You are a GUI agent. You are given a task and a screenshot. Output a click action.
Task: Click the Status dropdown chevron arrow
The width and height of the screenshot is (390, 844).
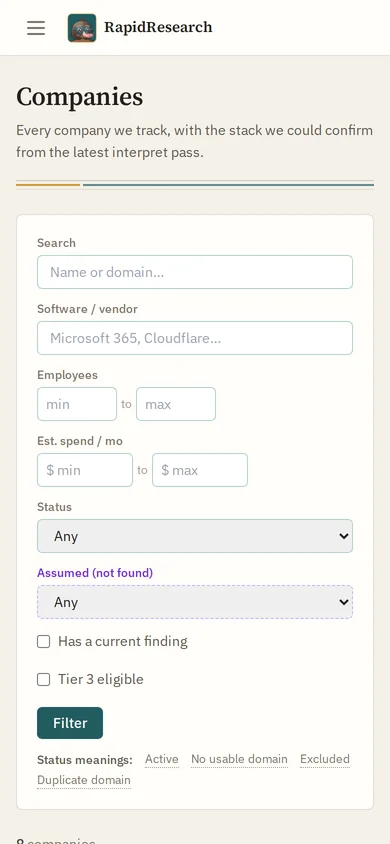tap(343, 536)
